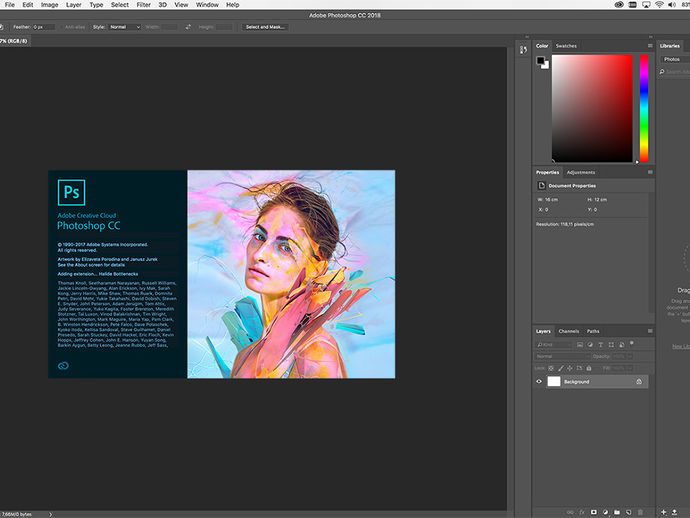Open the Image menu
This screenshot has height=518, width=690.
(x=49, y=5)
